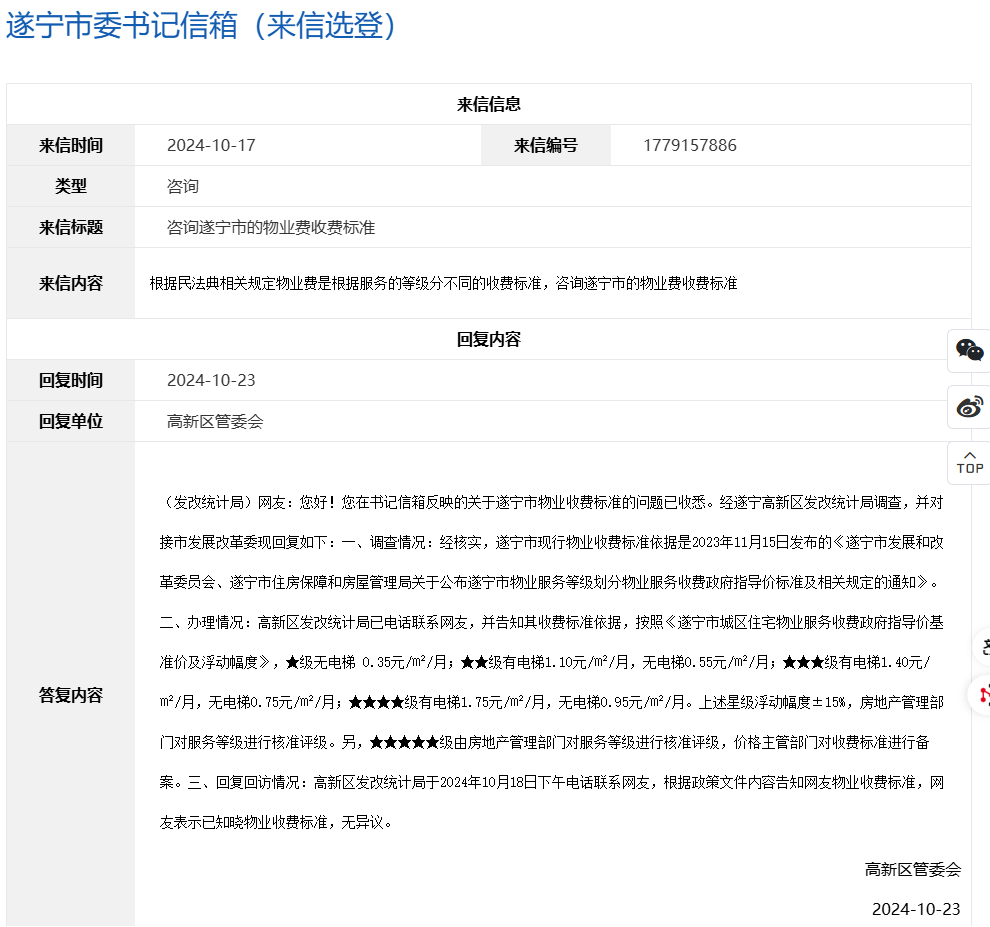Image resolution: width=990 pixels, height=927 pixels.
Task: Click the letter content text about 民法典
Action: [443, 283]
